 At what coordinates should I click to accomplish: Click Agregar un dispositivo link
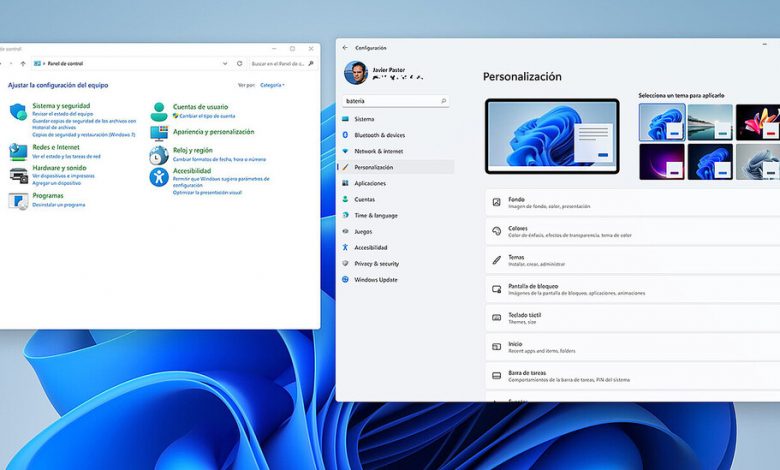point(57,183)
